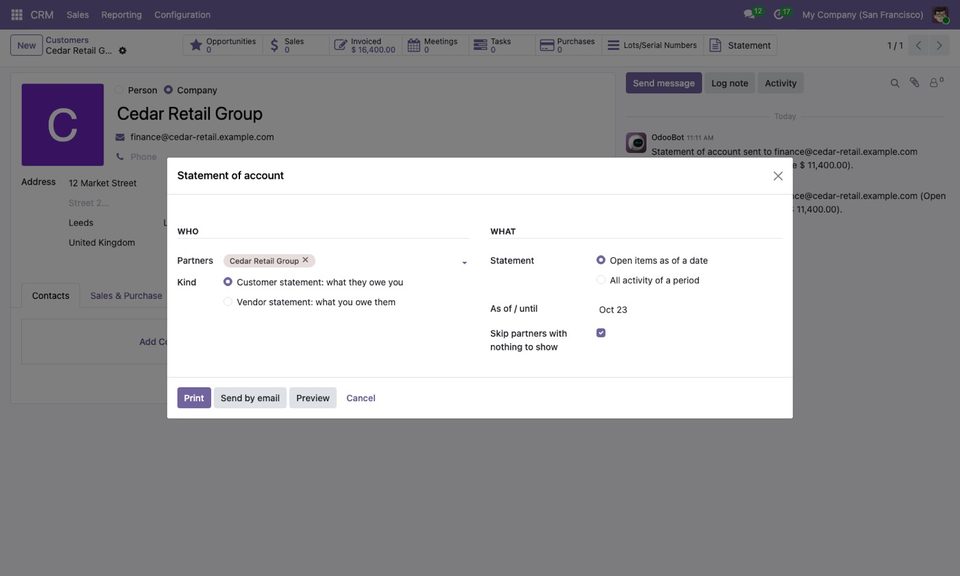960x576 pixels.
Task: Open the Sales menu in the navbar
Action: pyautogui.click(x=78, y=15)
